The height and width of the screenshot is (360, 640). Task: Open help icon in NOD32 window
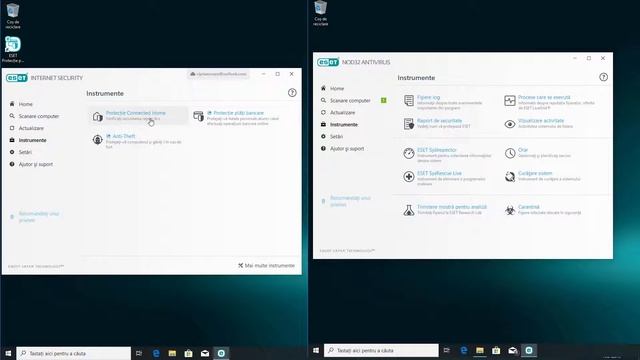coord(603,77)
